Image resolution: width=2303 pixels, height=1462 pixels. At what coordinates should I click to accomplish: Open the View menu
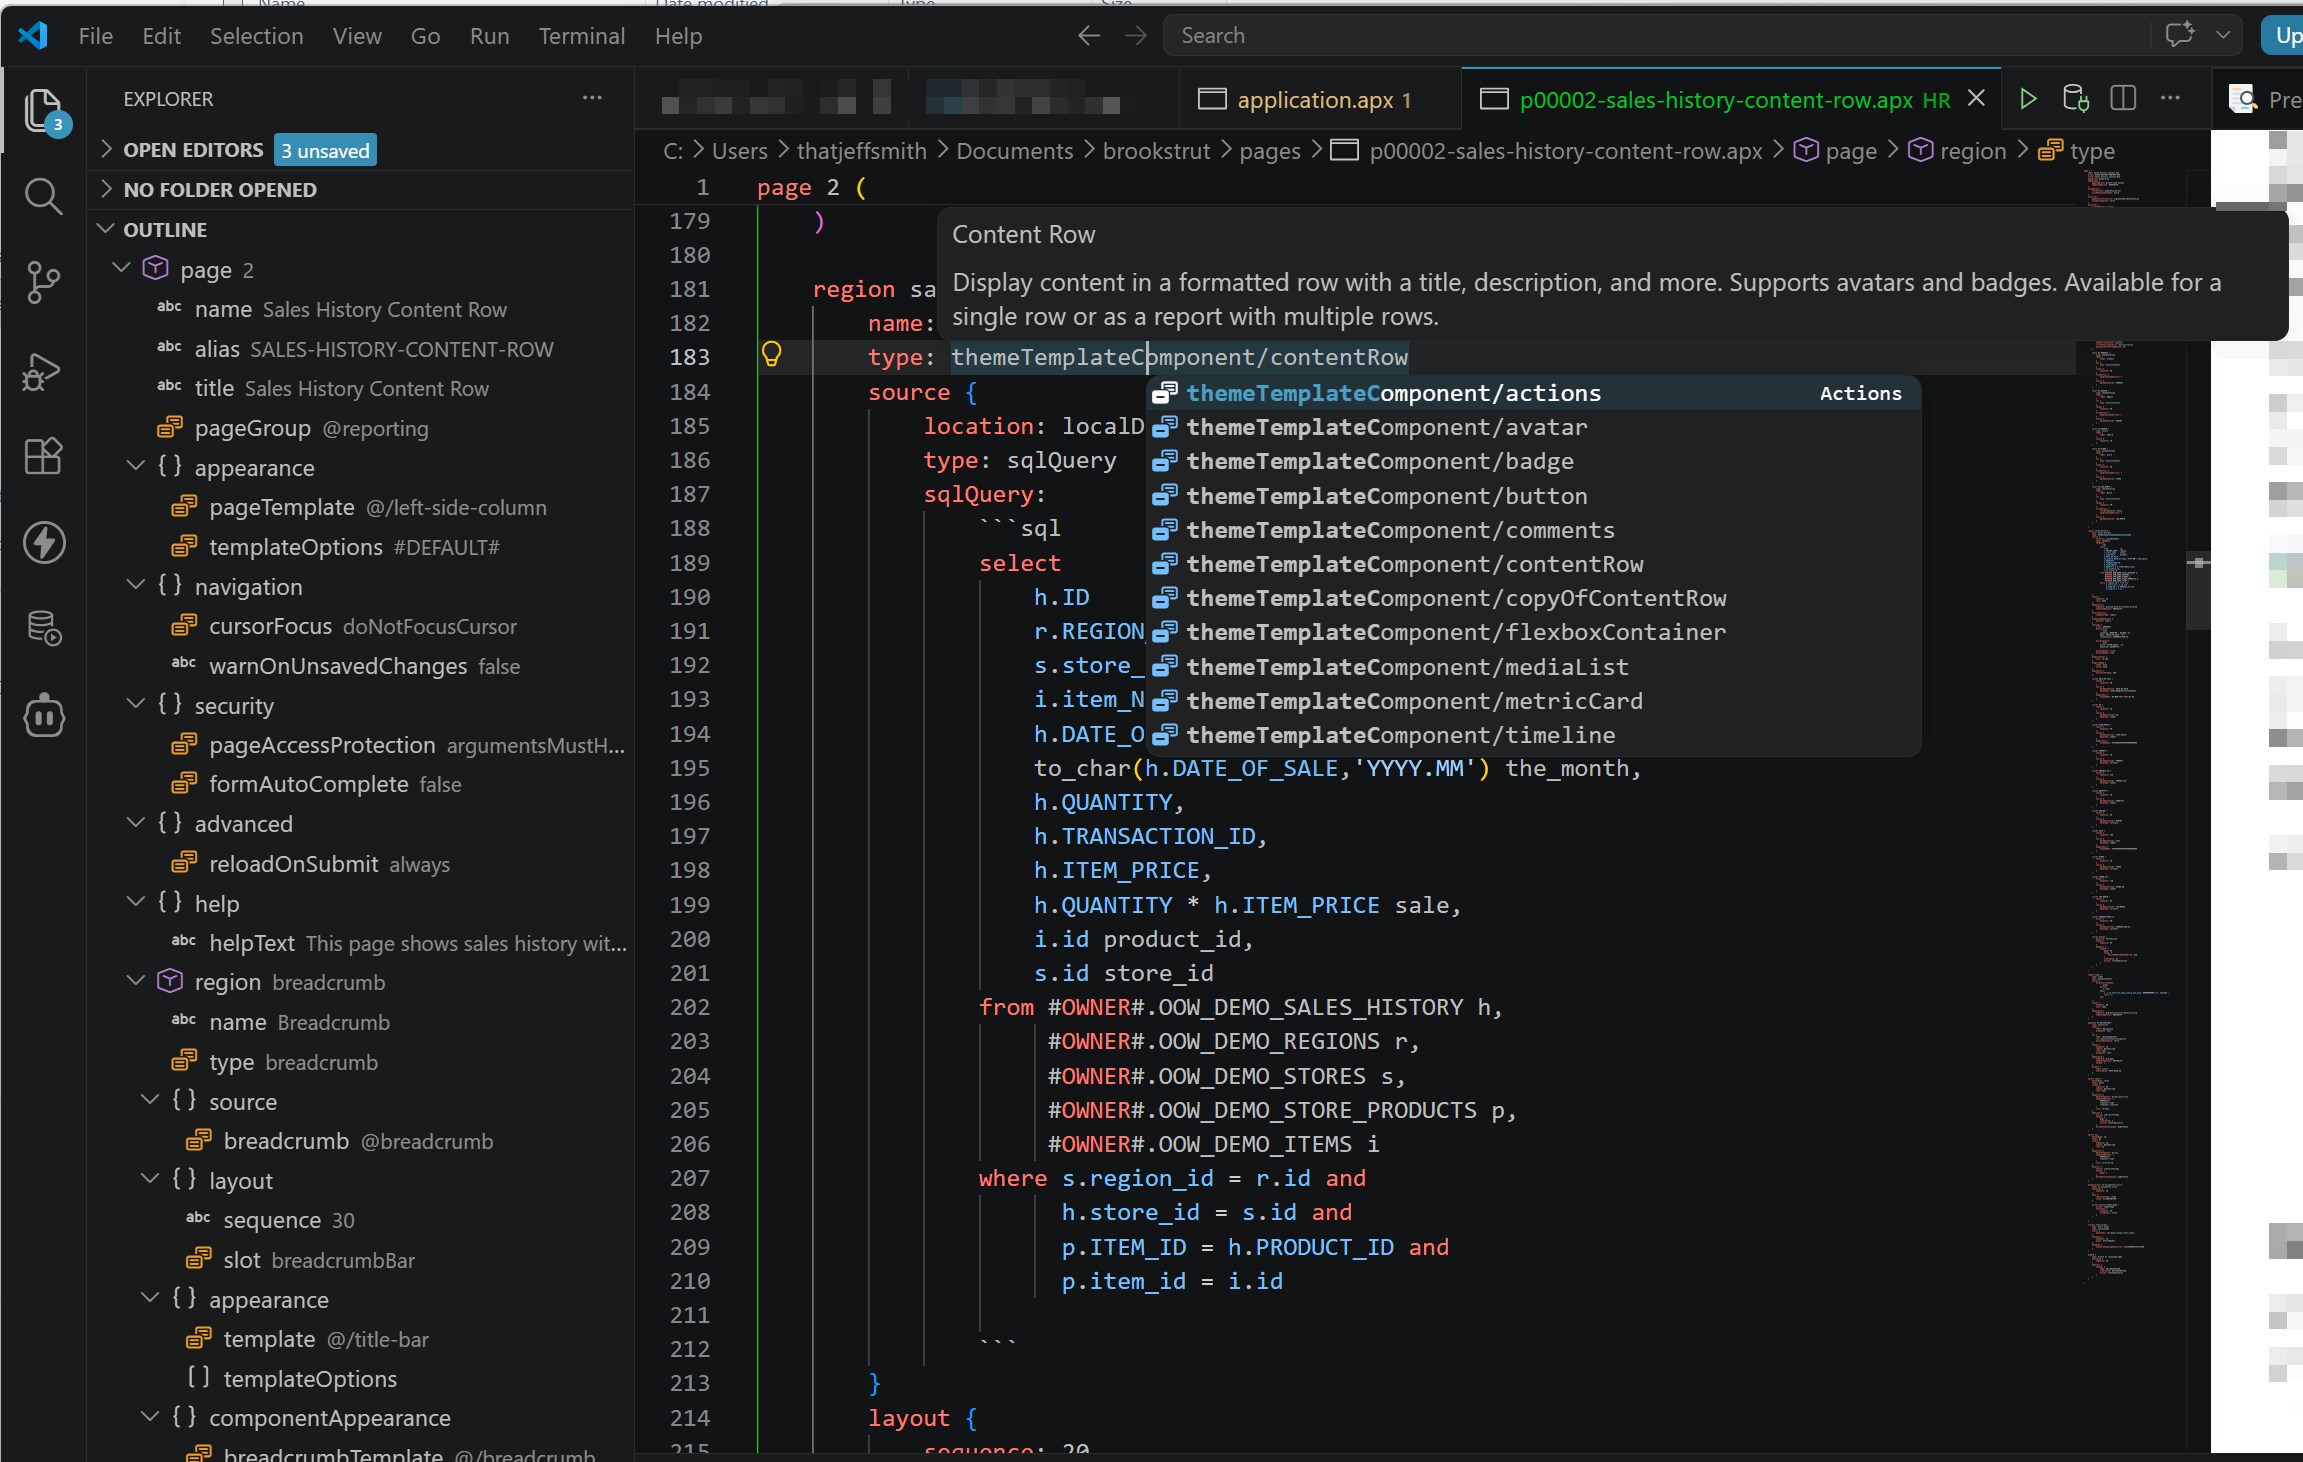point(357,36)
